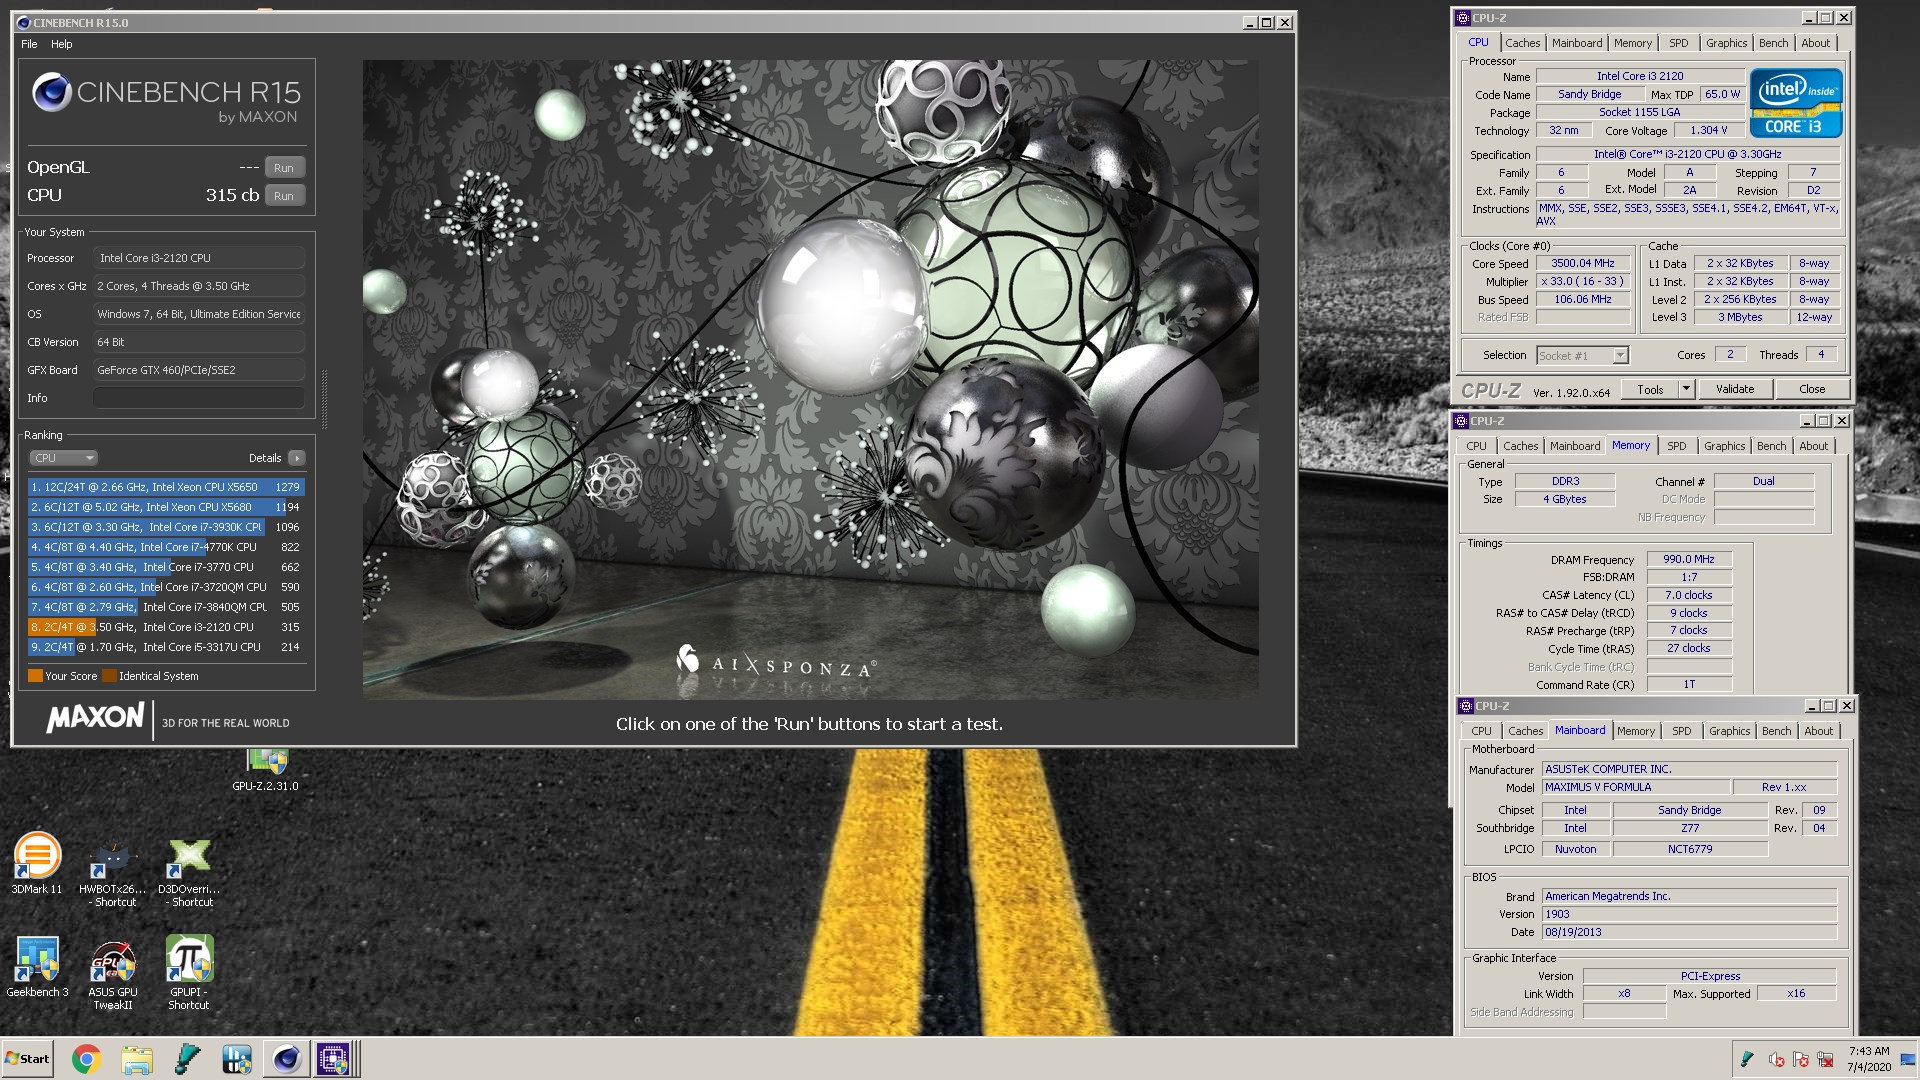Click the title icon of the CPU-Z Memory window
This screenshot has height=1080, width=1920.
tap(1462, 421)
